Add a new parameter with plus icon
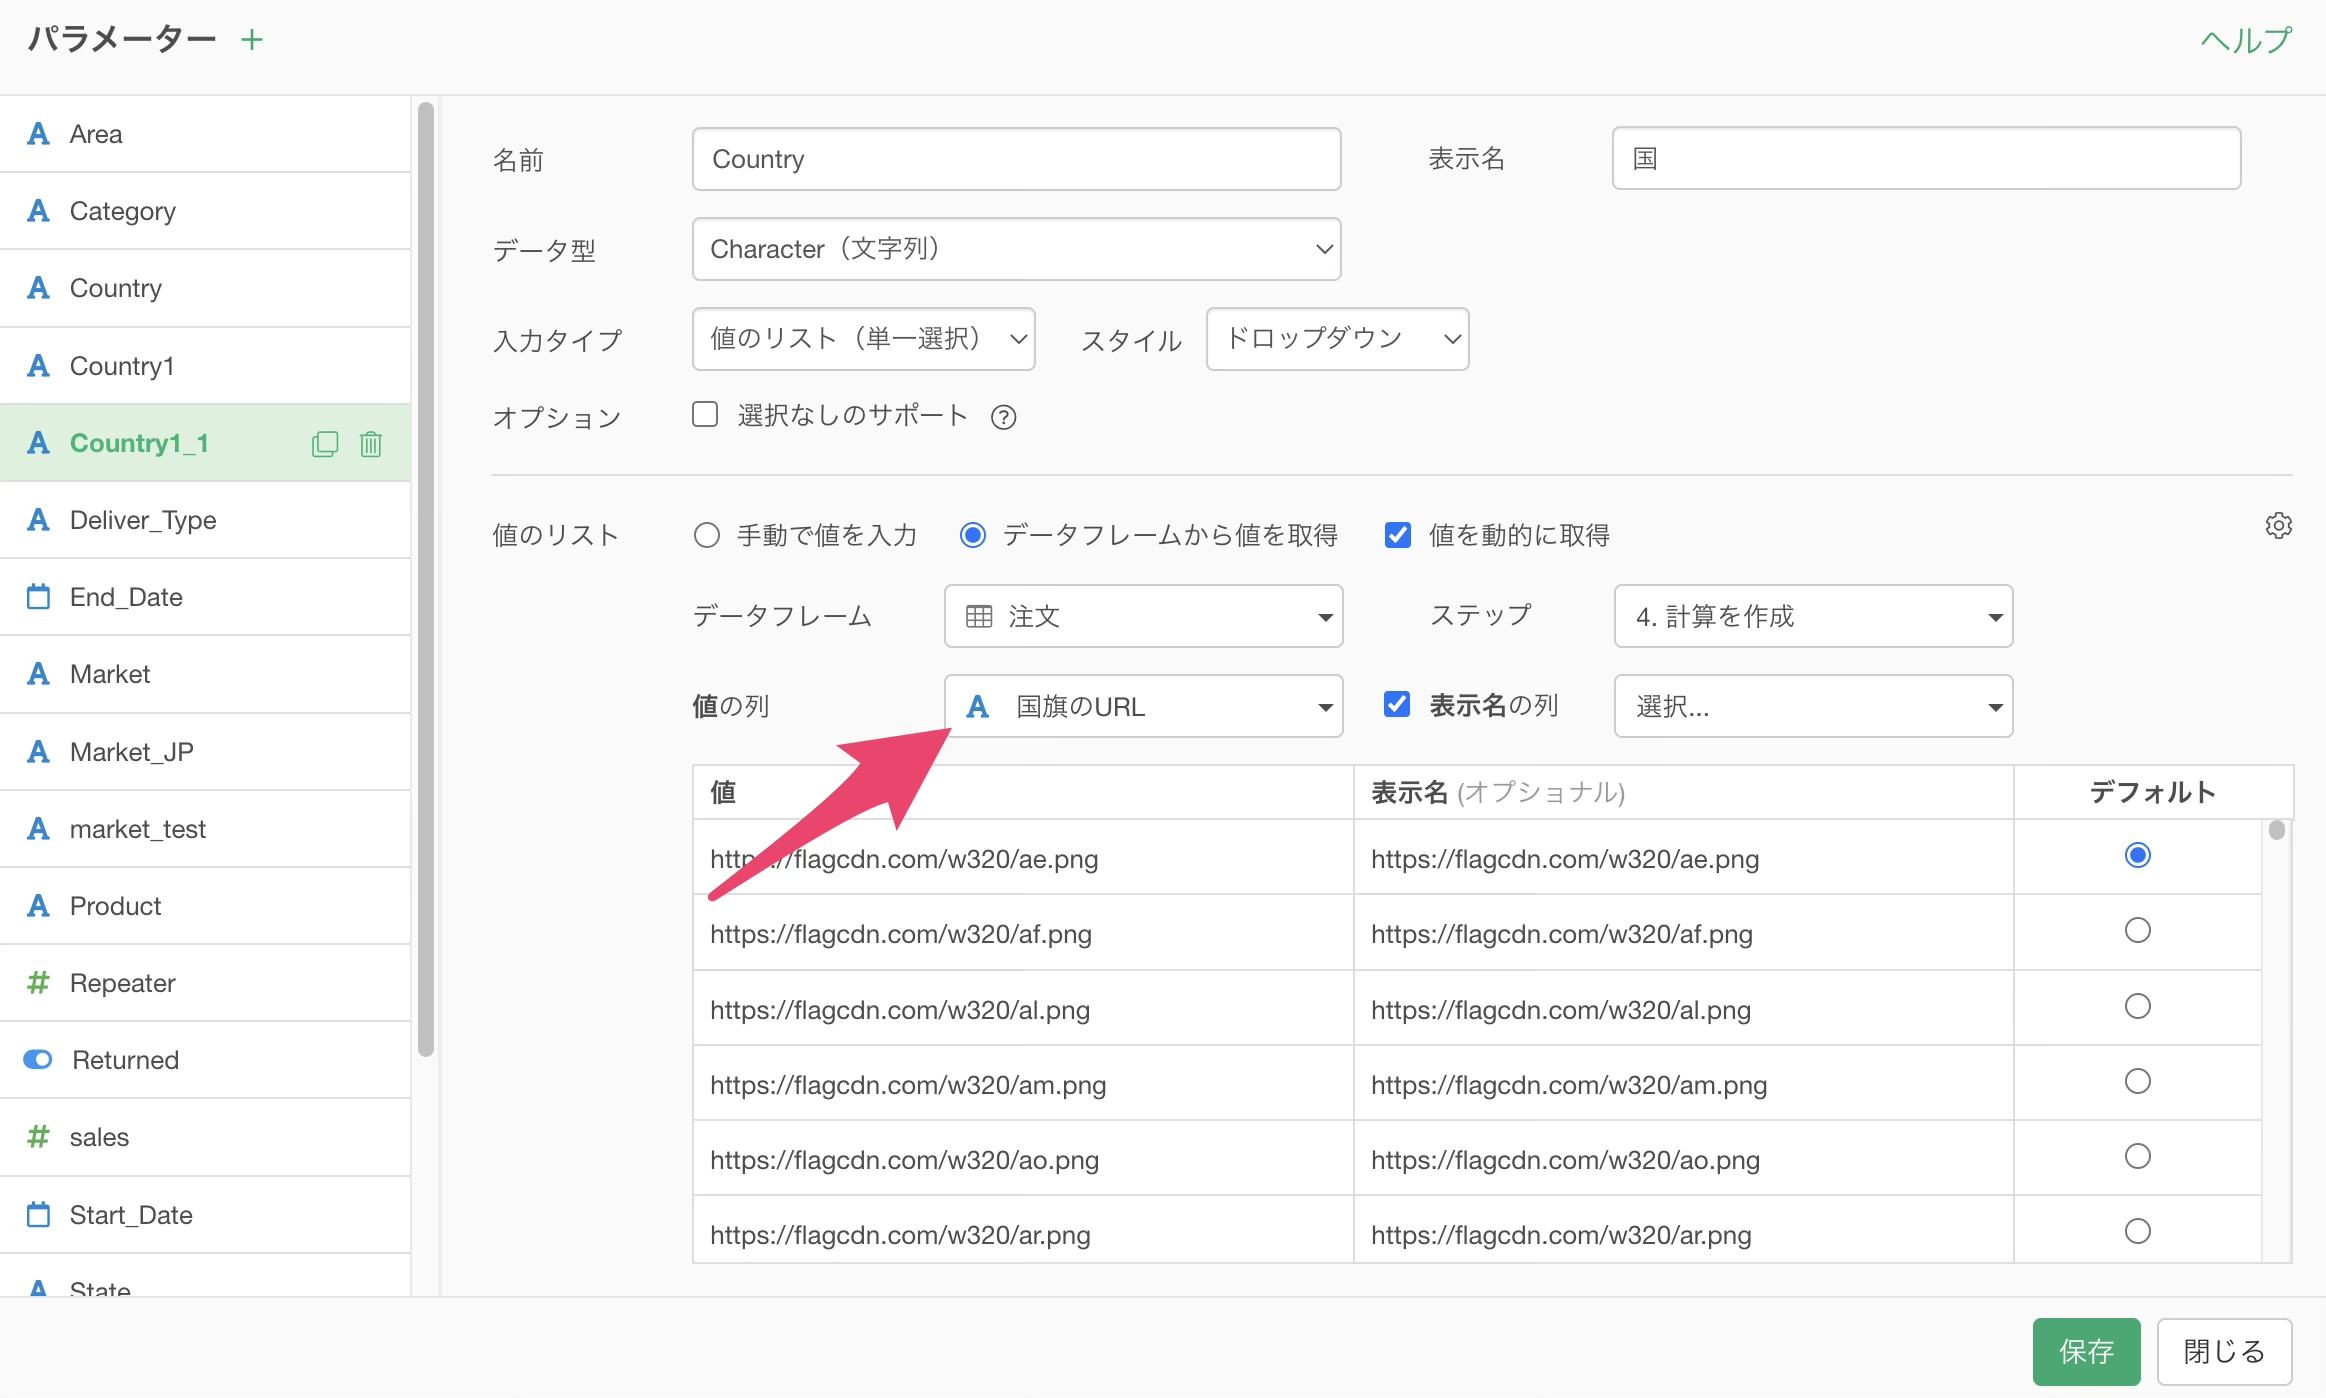Viewport: 2326px width, 1398px height. pyautogui.click(x=252, y=40)
